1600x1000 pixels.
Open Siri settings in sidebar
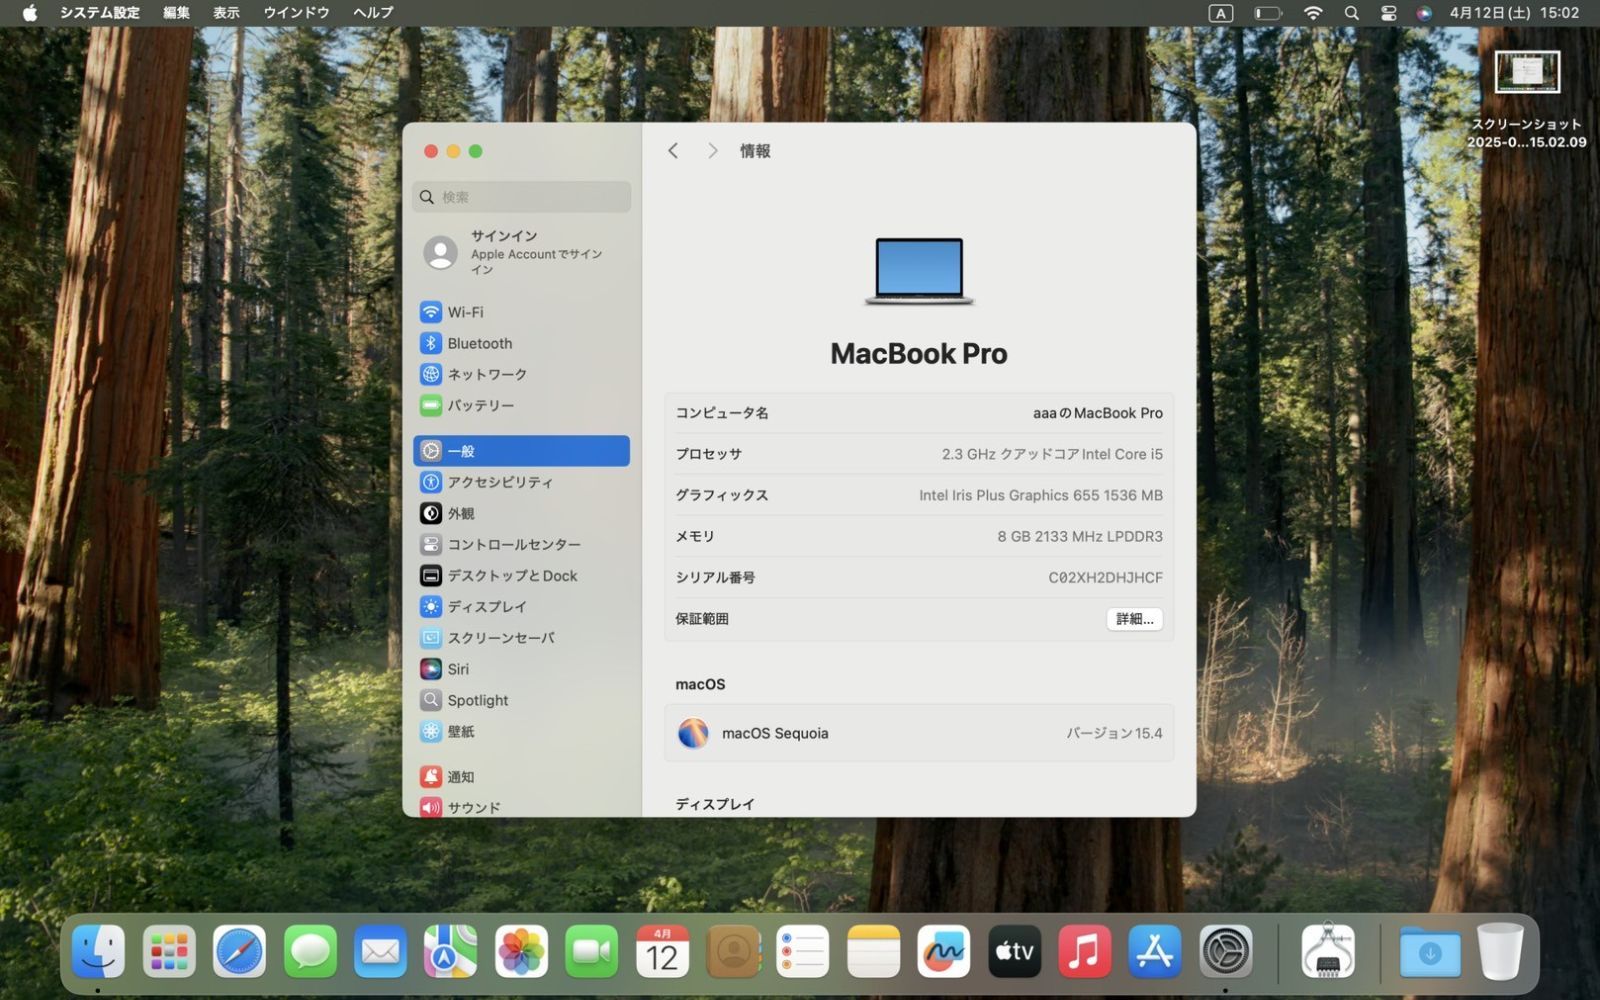point(521,669)
